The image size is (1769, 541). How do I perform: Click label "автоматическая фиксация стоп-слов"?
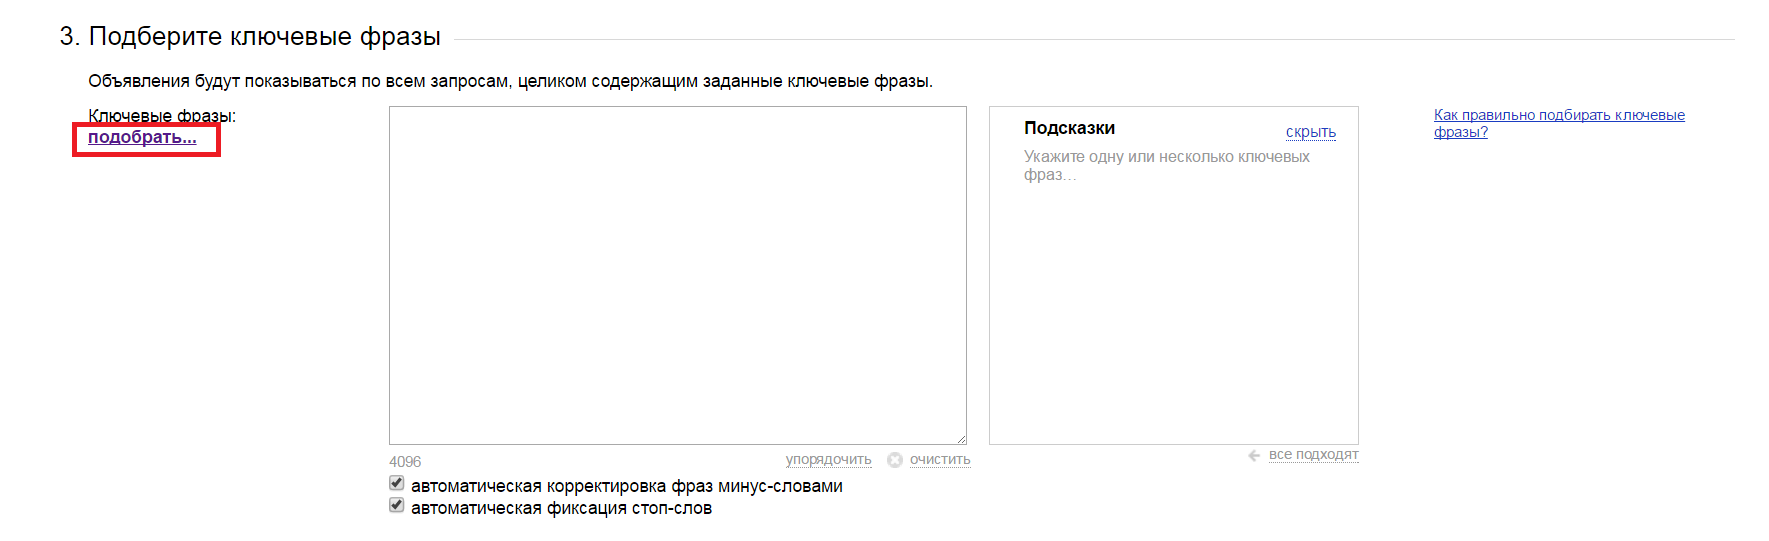pyautogui.click(x=561, y=508)
